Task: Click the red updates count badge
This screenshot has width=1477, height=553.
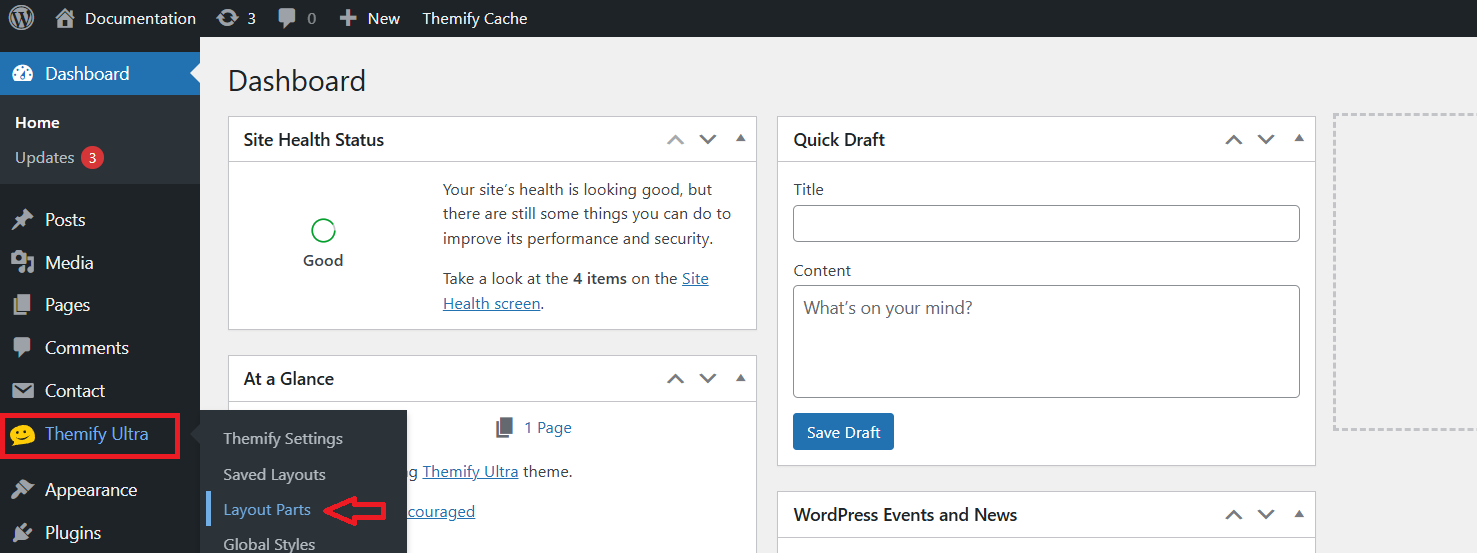Action: tap(93, 158)
